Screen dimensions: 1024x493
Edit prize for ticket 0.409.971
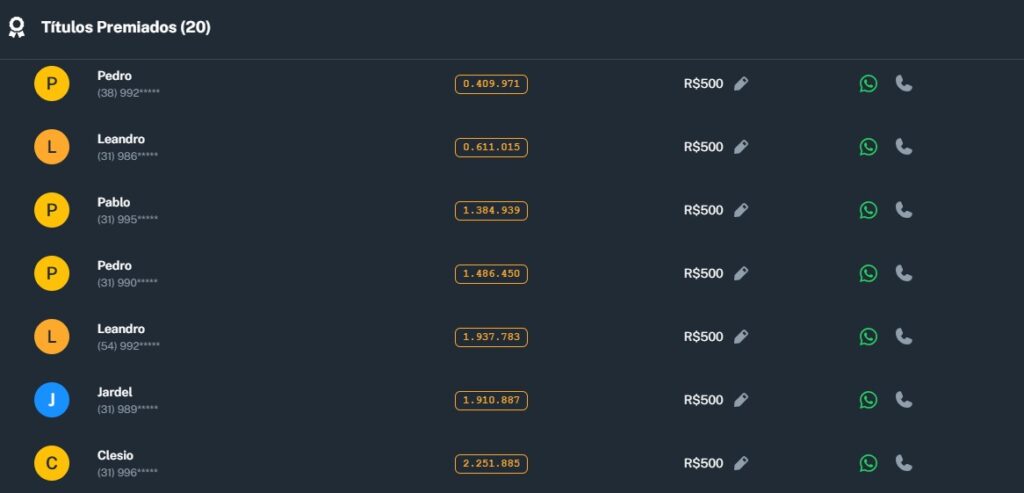pos(741,84)
